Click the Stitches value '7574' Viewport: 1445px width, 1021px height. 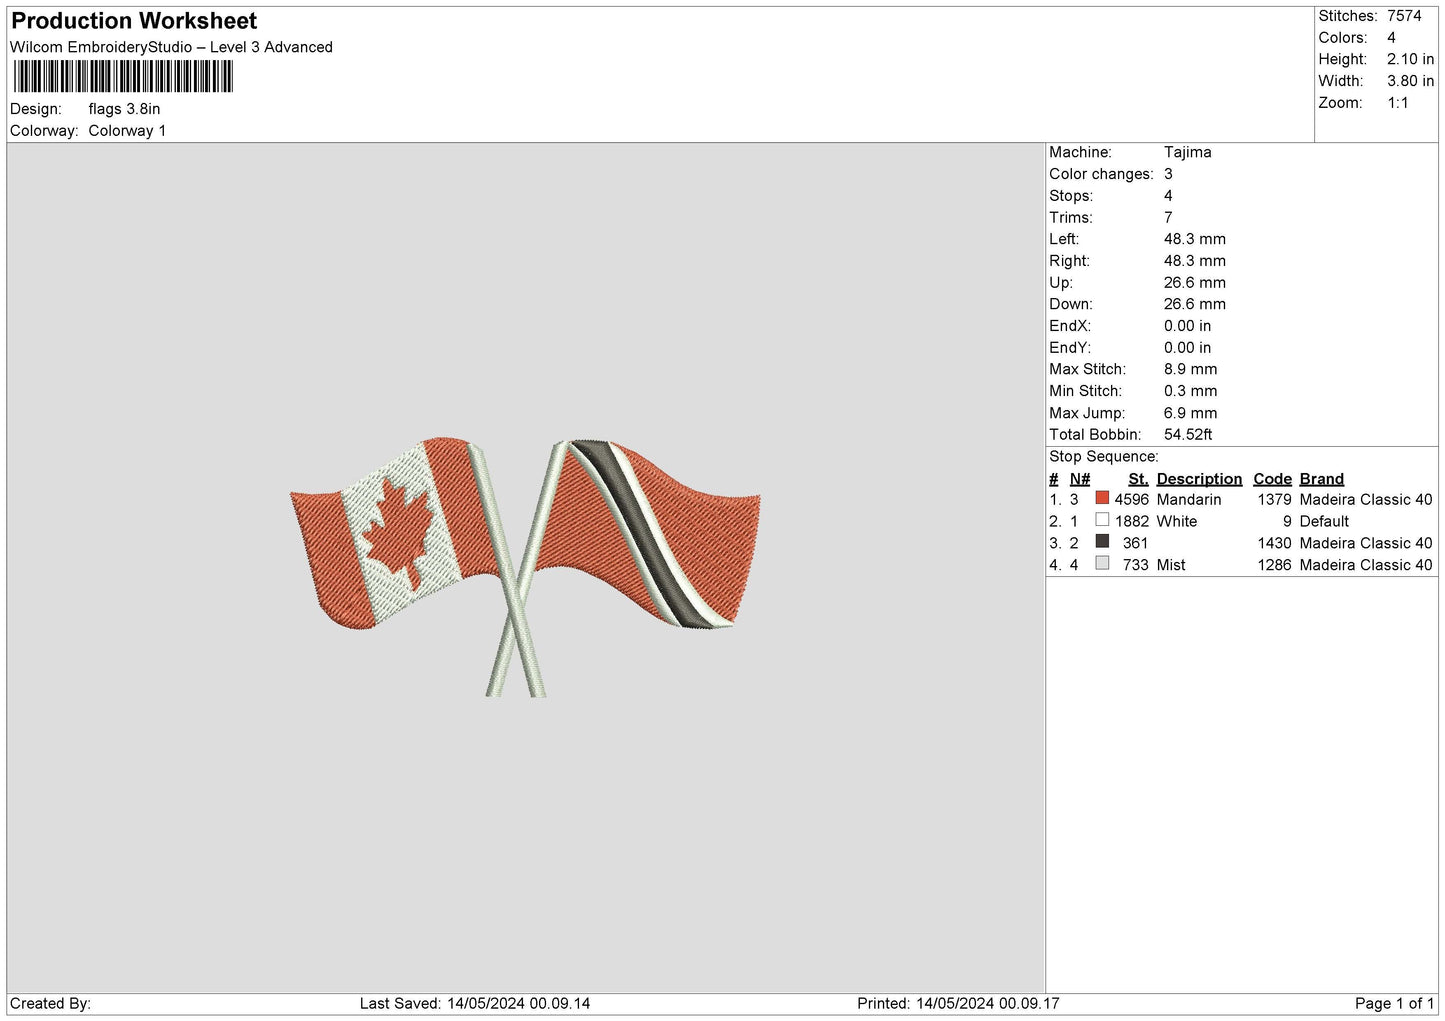coord(1404,16)
